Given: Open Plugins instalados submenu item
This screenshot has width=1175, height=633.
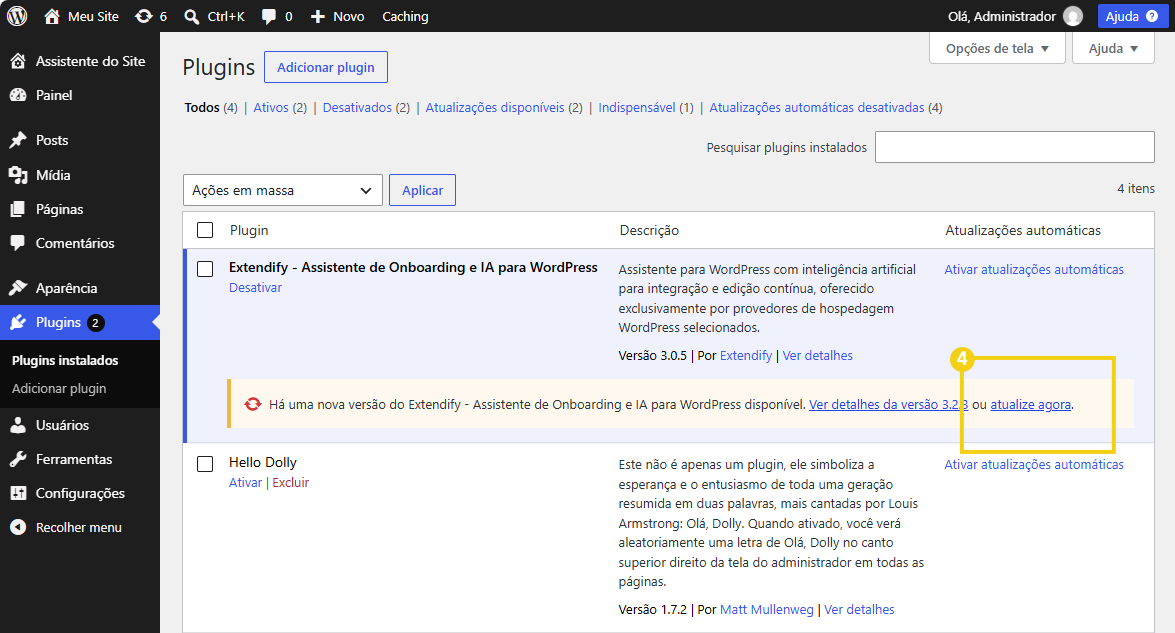Looking at the screenshot, I should (x=65, y=360).
